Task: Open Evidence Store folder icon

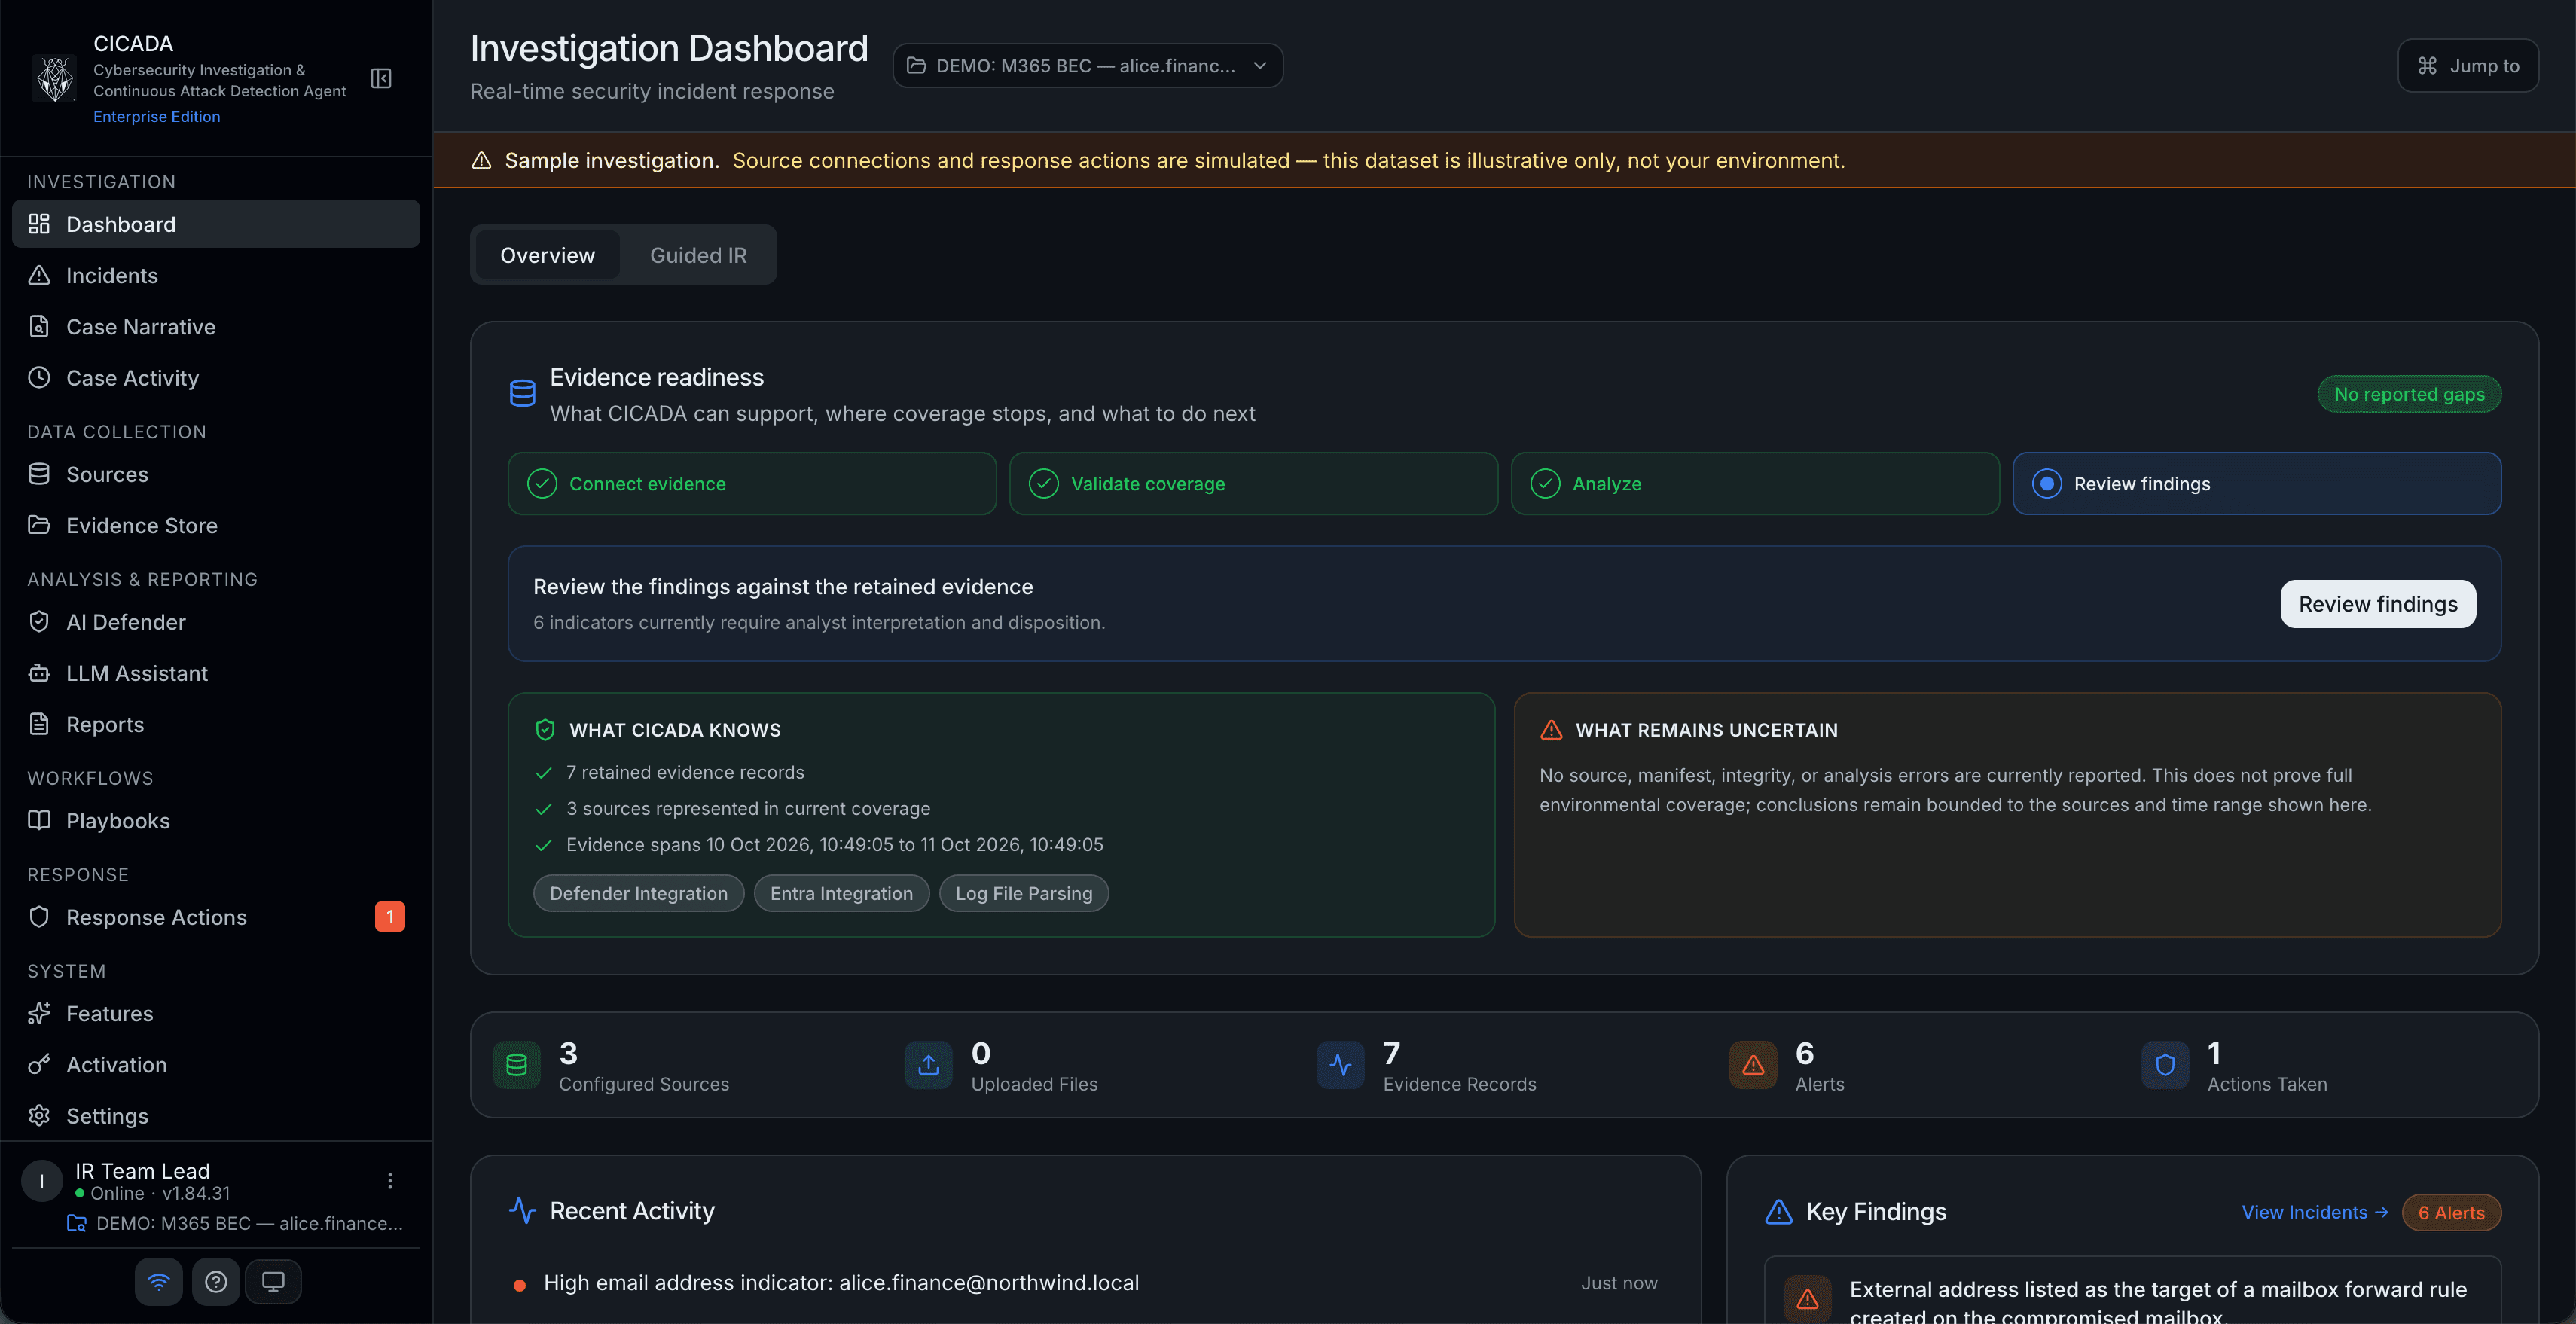Action: [x=39, y=525]
